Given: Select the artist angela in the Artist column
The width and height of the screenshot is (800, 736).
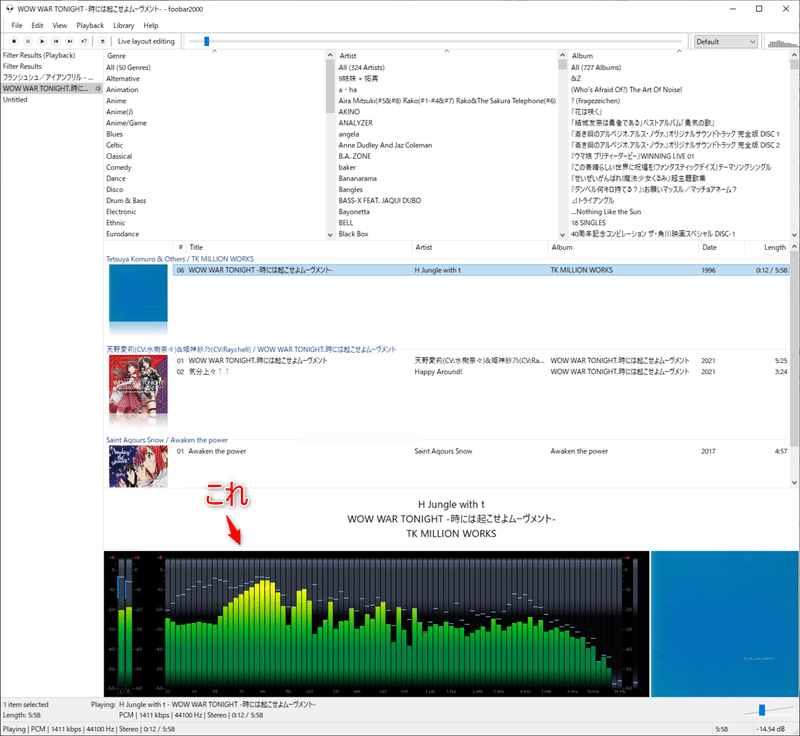Looking at the screenshot, I should click(x=352, y=134).
